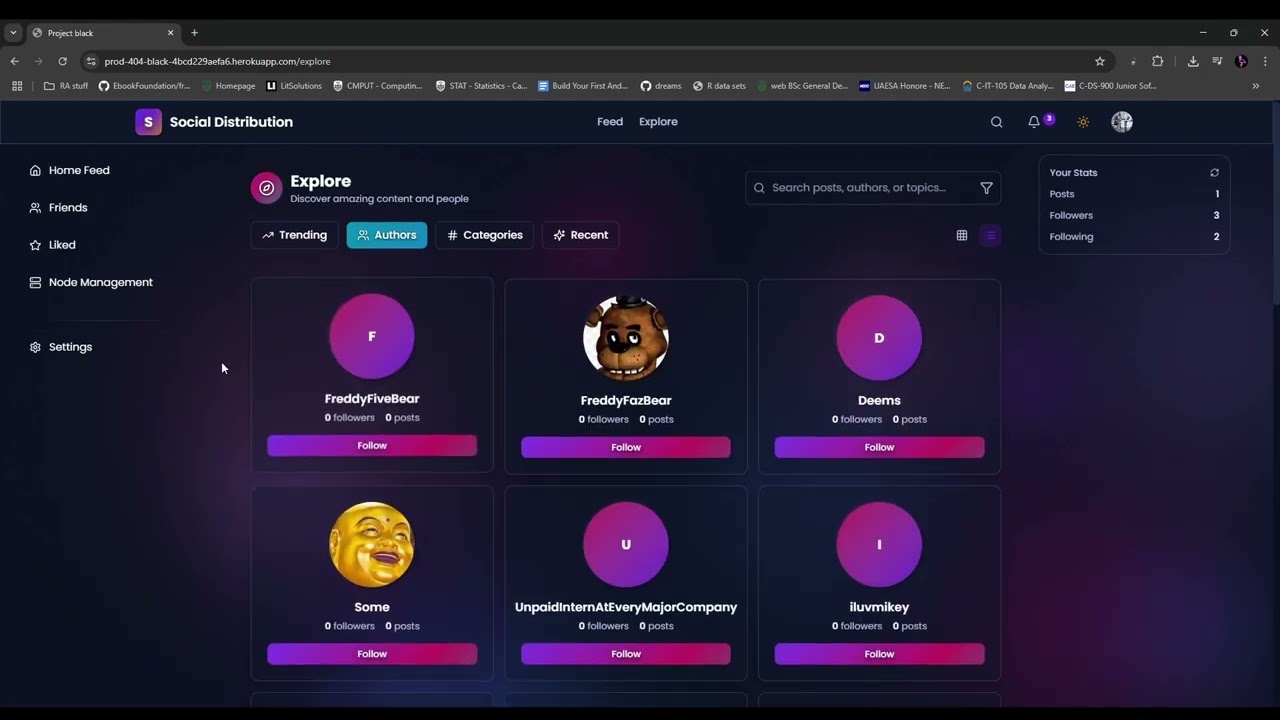Viewport: 1280px width, 720px height.
Task: Click iluvmikey's I avatar
Action: pyautogui.click(x=879, y=544)
